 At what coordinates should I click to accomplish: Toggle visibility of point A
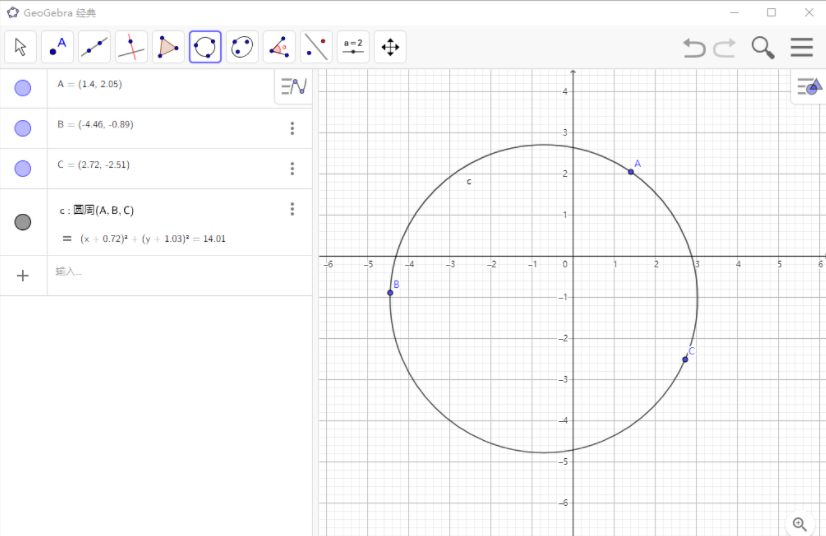23,88
